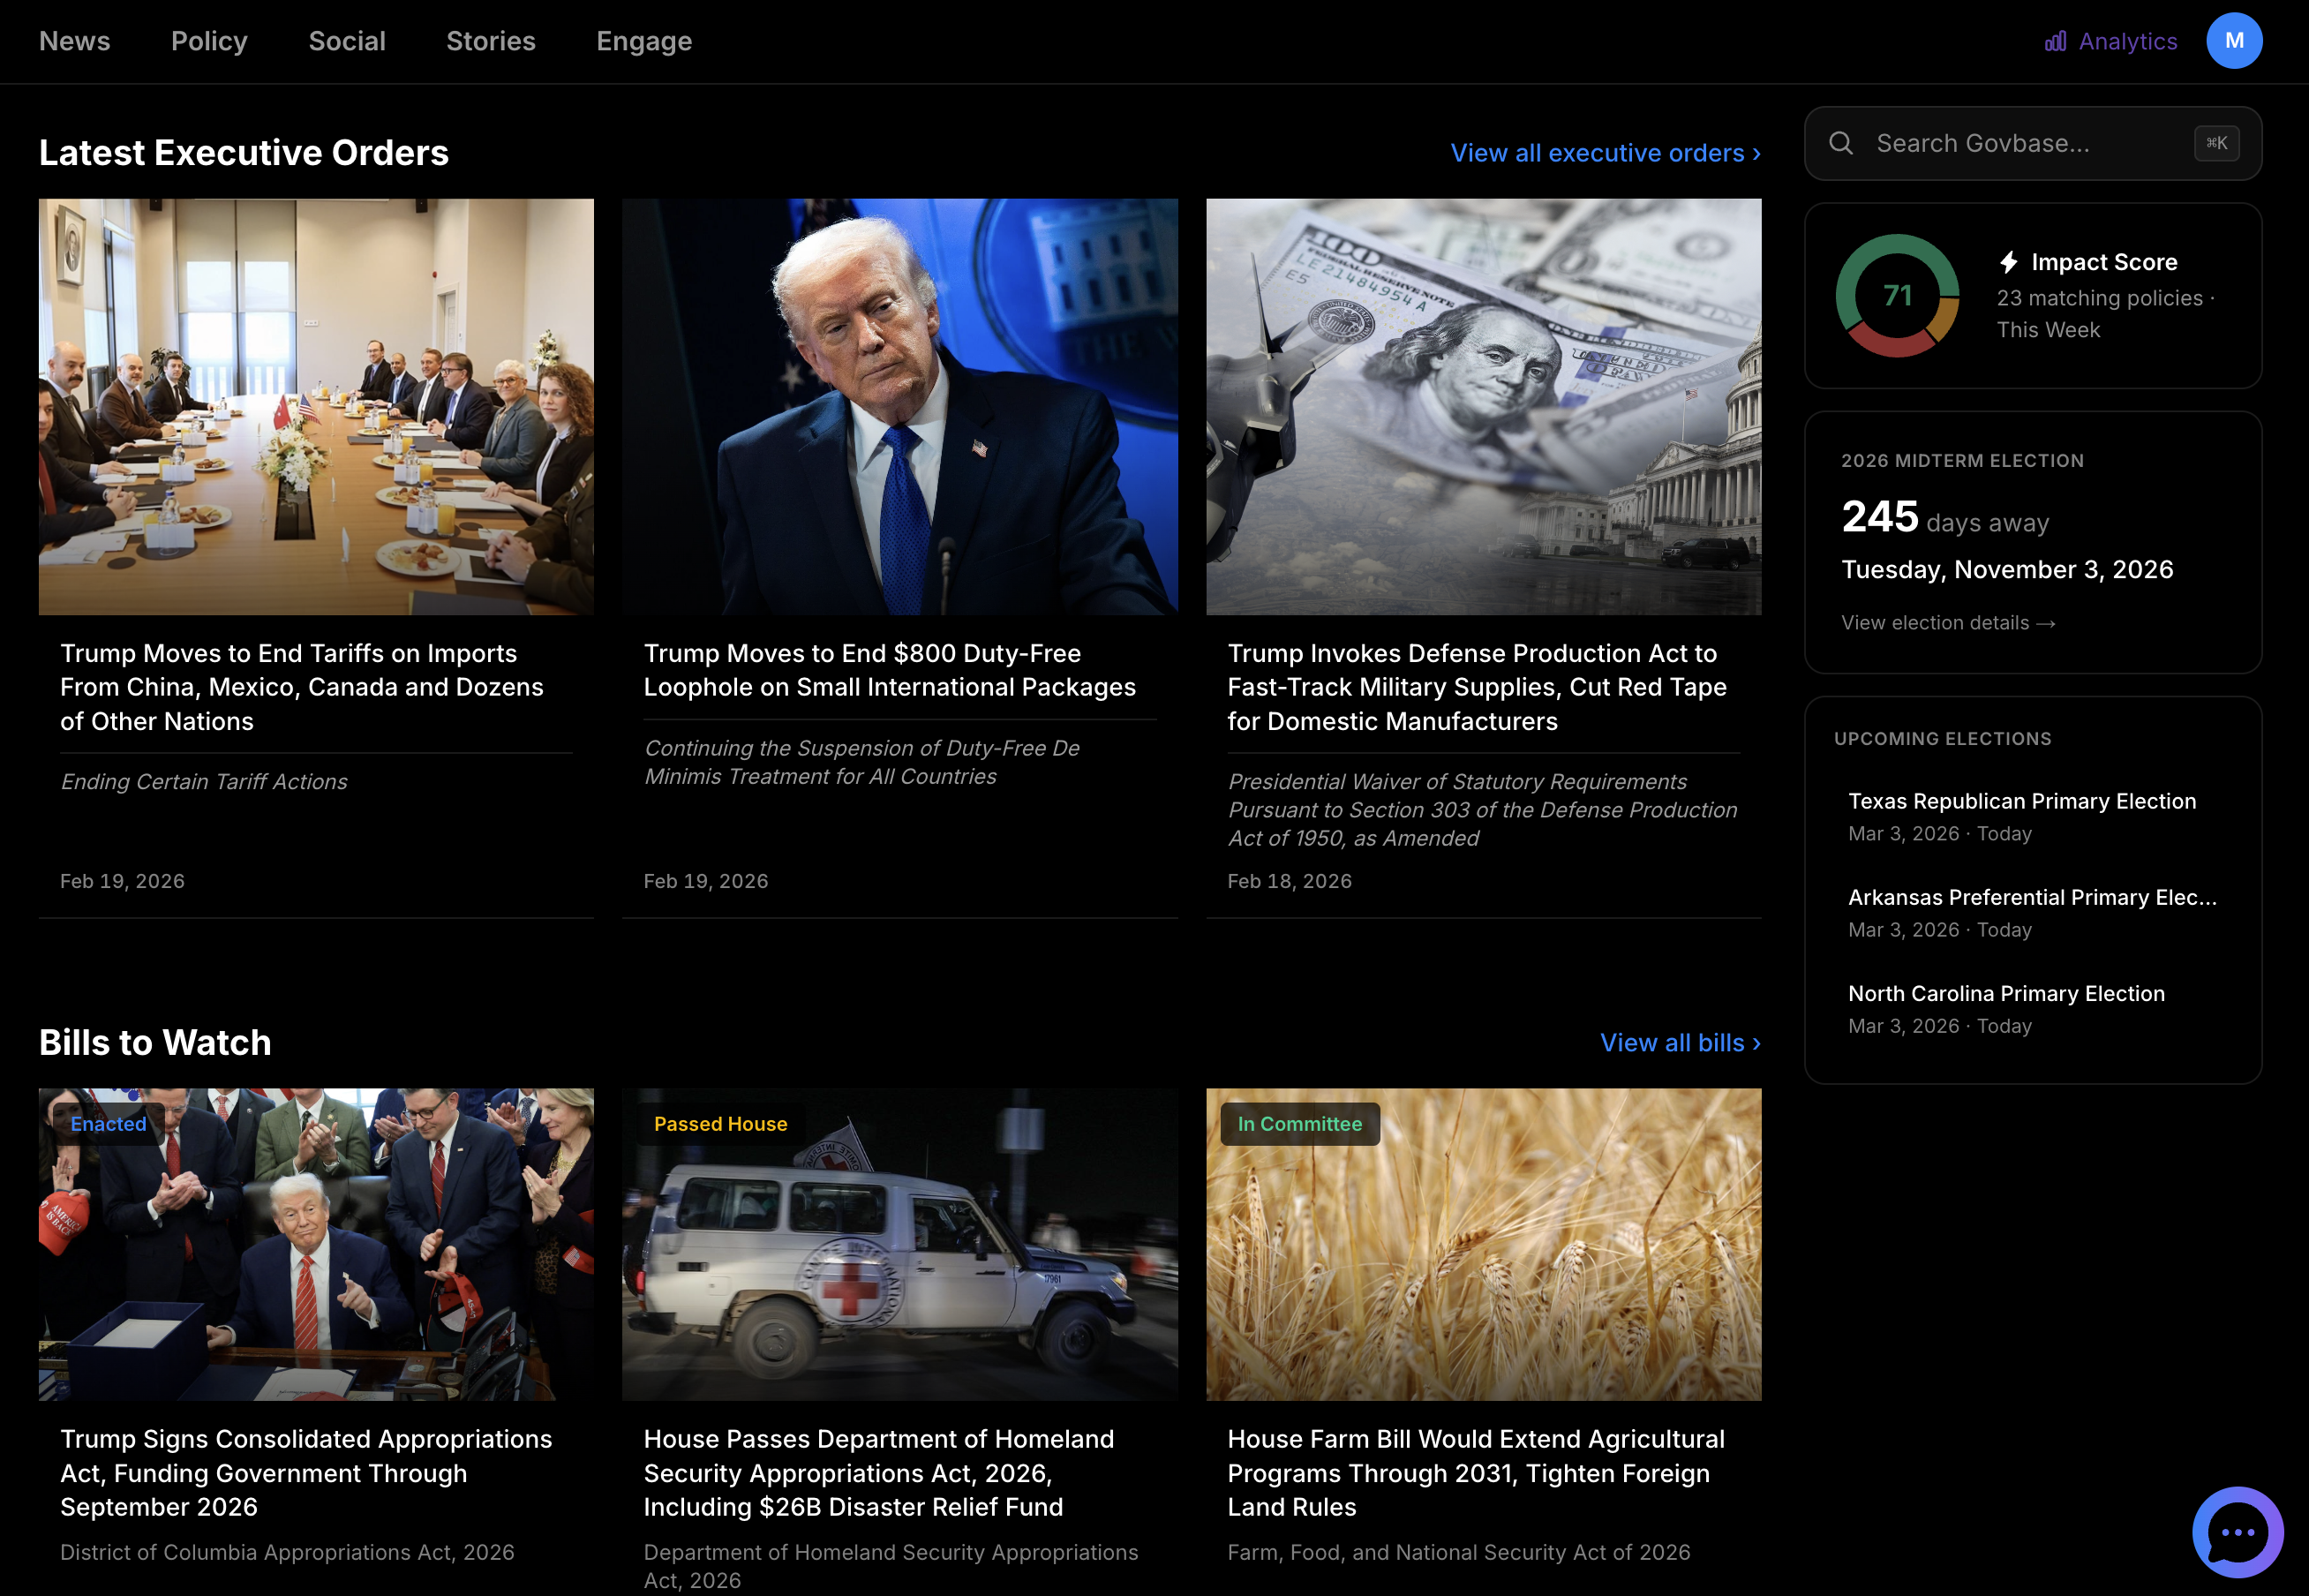Open the Engage menu item

point(644,41)
